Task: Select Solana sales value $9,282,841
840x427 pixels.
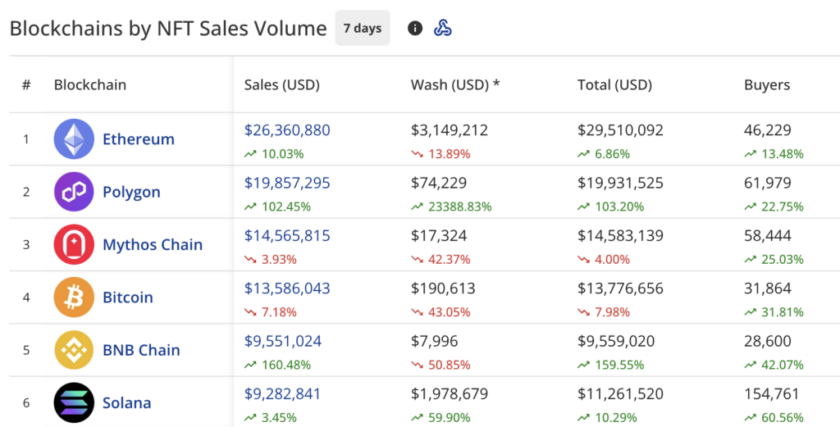Action: (282, 394)
